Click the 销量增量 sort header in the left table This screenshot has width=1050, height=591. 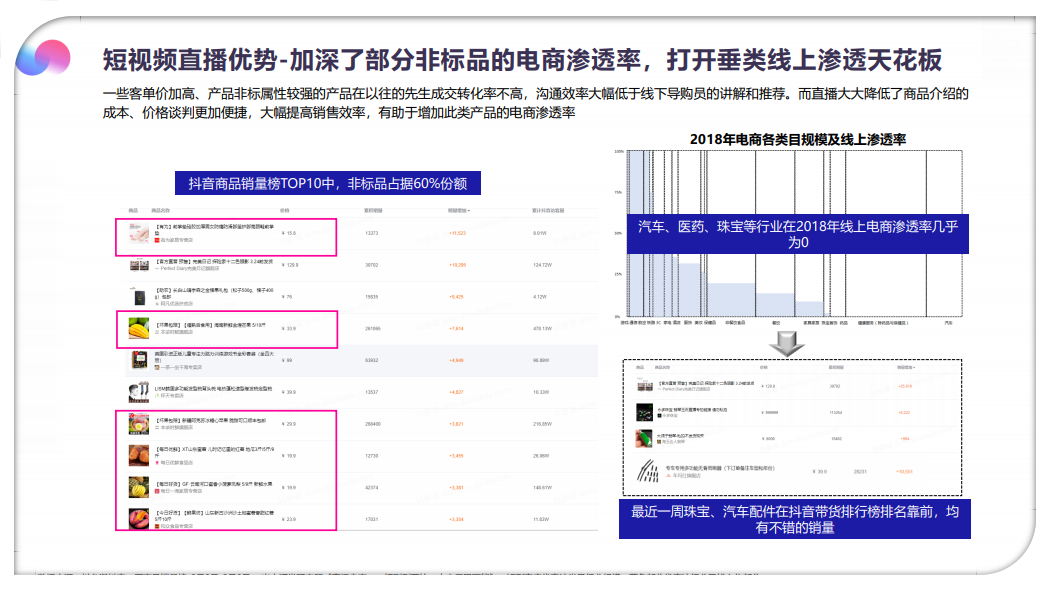coord(458,211)
